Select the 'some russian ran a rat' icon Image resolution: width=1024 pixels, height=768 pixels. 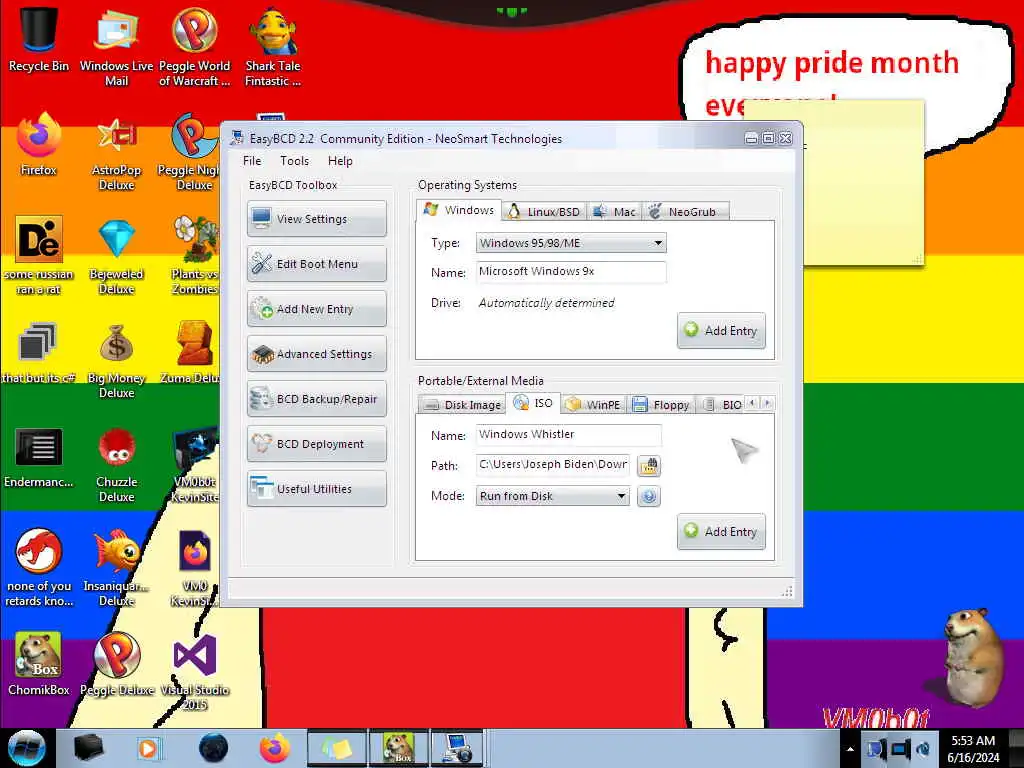(39, 256)
